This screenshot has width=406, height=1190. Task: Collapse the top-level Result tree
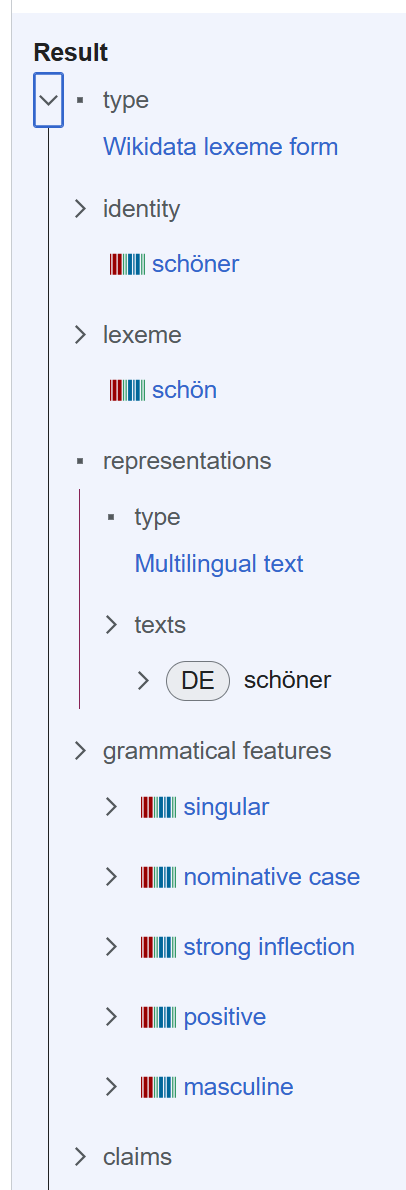(x=49, y=100)
